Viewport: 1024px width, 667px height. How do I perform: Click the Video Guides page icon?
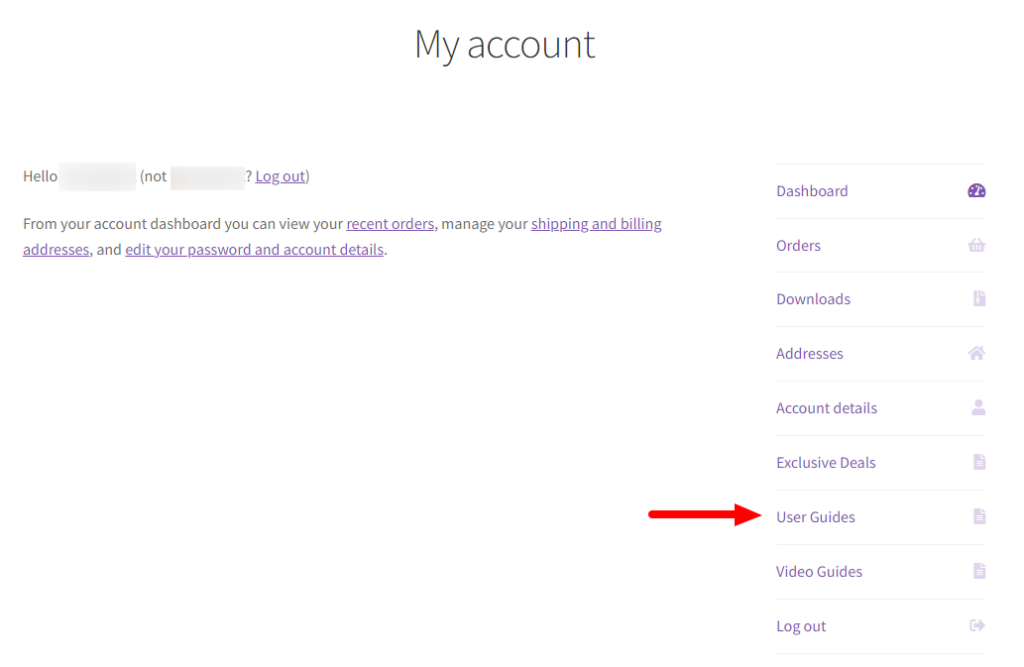tap(978, 571)
